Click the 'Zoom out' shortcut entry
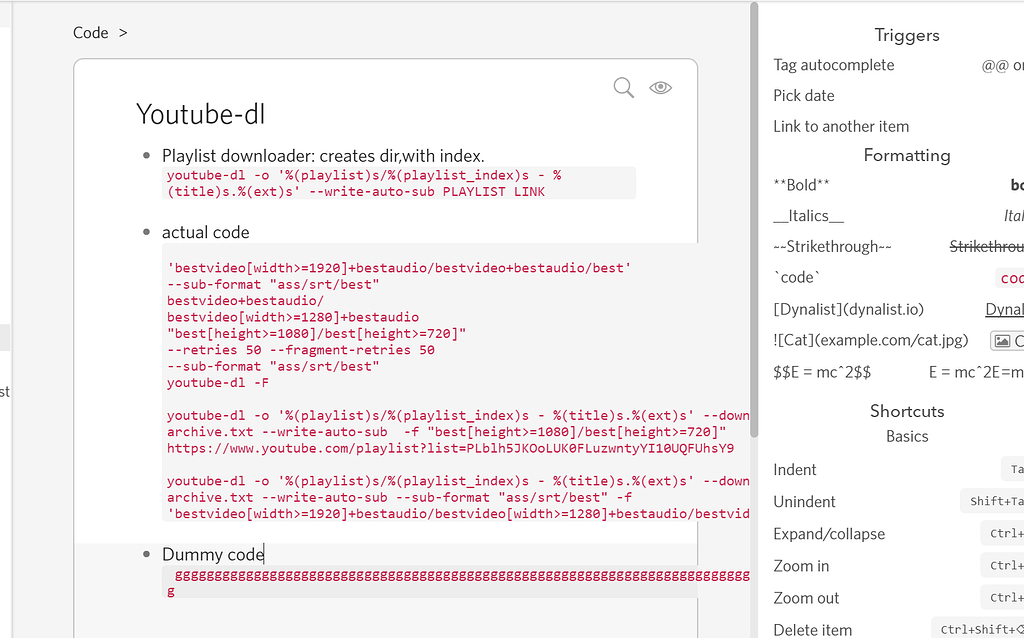The height and width of the screenshot is (638, 1024). point(806,598)
